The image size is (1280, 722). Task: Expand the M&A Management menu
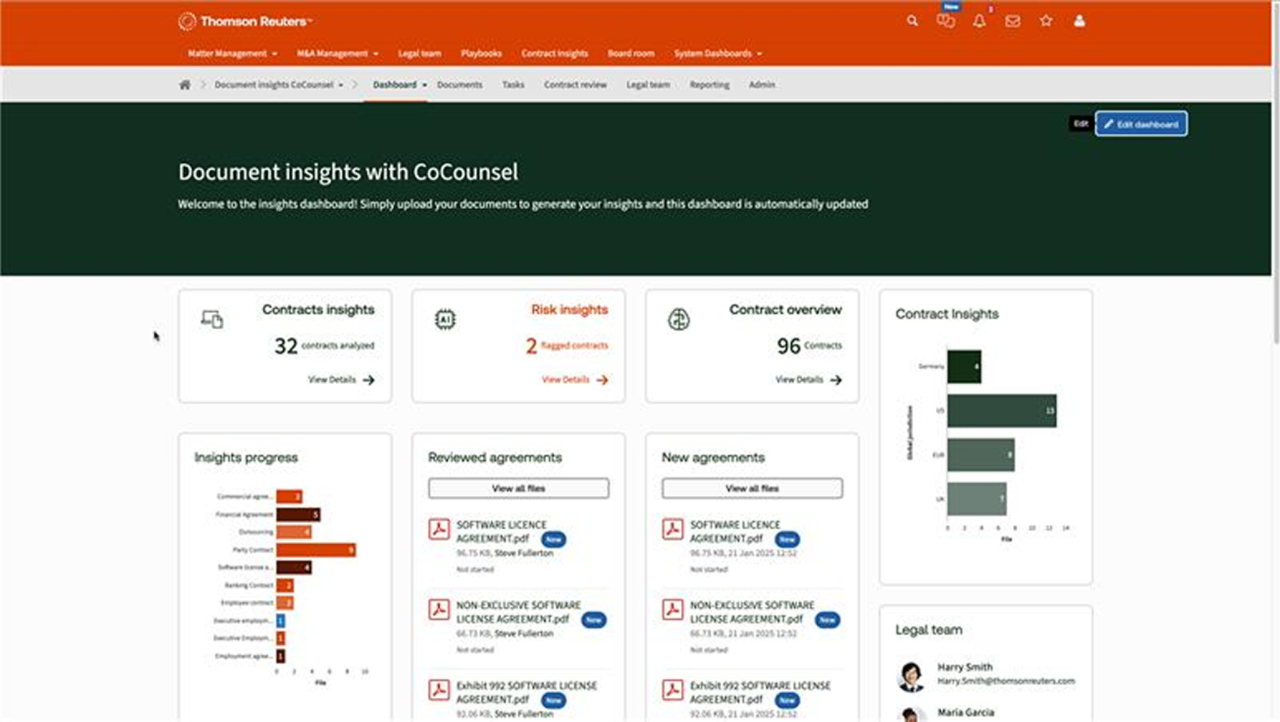[338, 53]
